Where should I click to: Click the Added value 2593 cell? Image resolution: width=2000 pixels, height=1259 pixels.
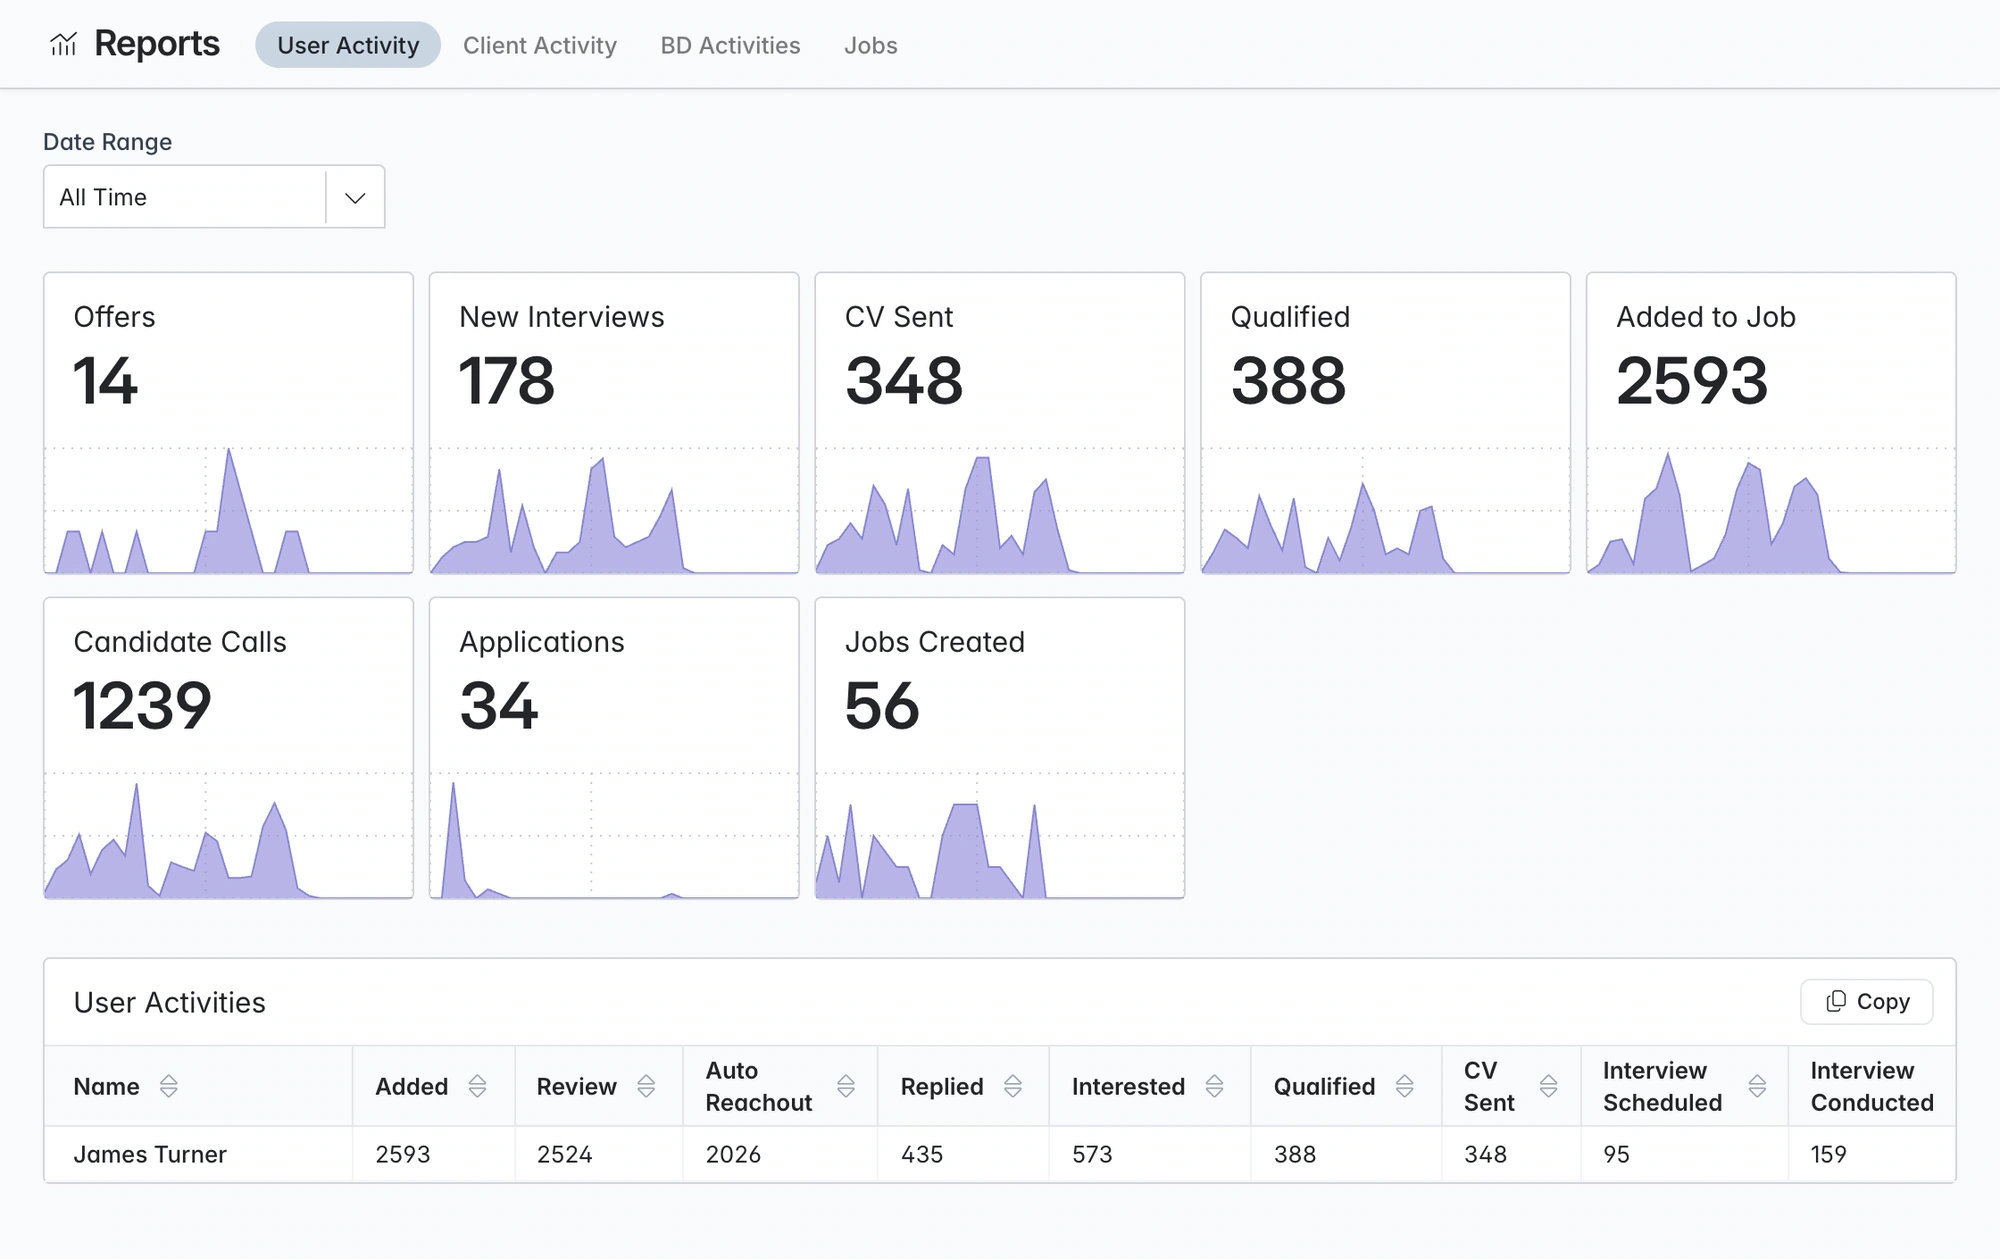(x=433, y=1154)
